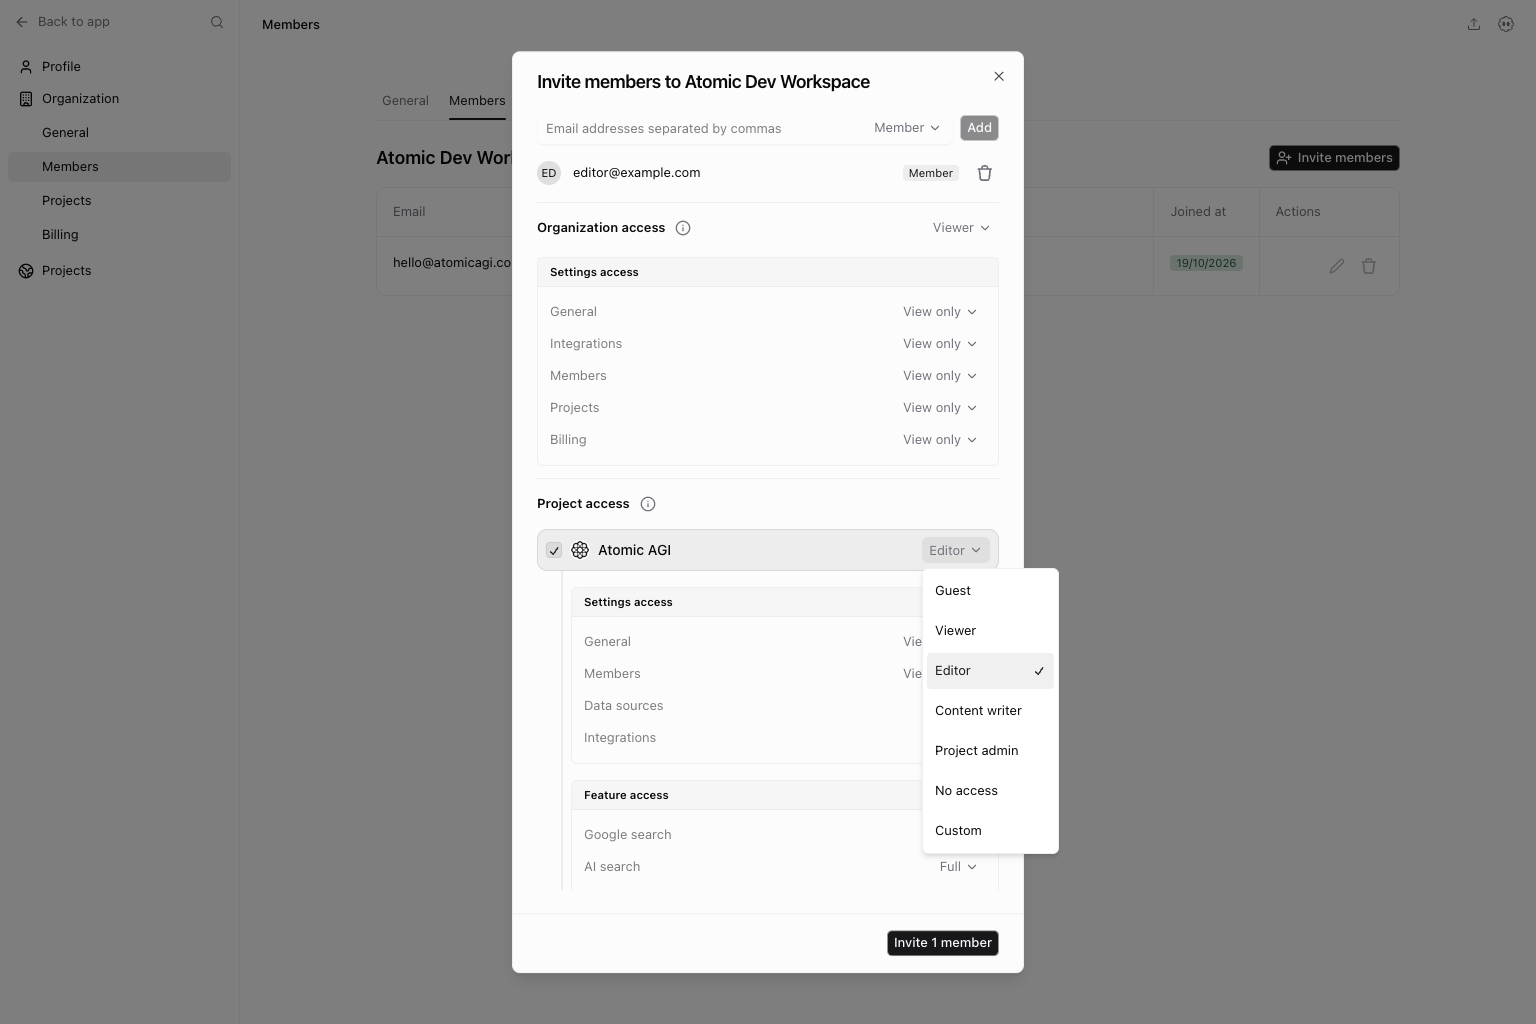Open General under Organization in the sidebar

[119, 133]
